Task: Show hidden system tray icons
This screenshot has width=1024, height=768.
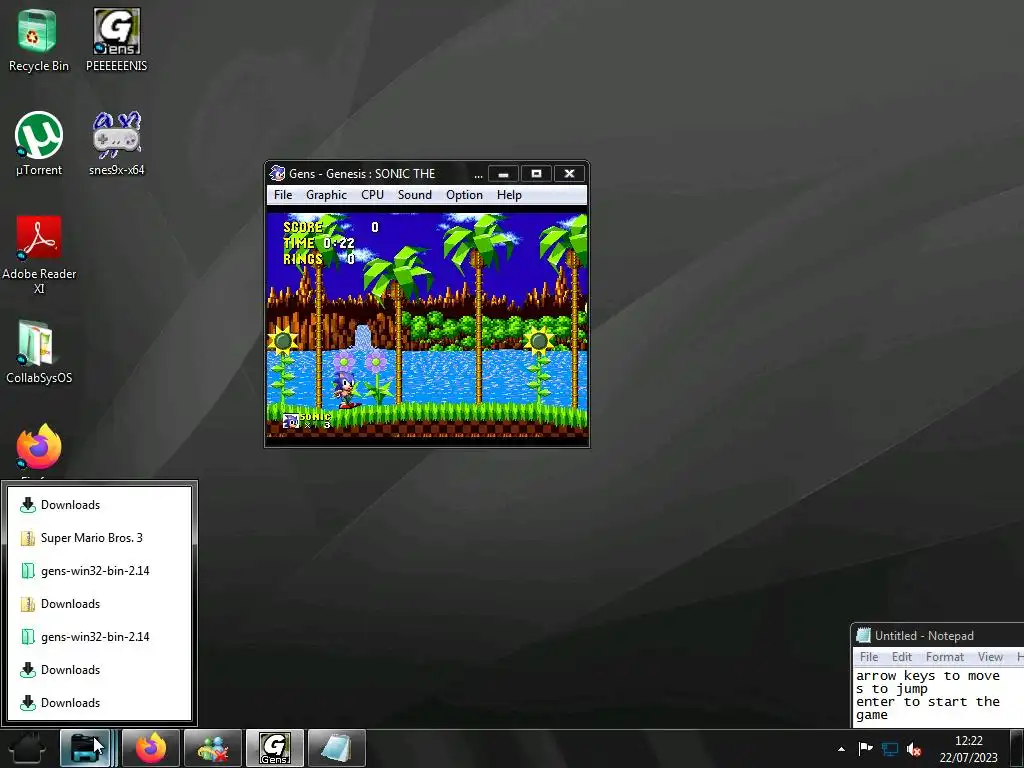Action: (x=841, y=749)
